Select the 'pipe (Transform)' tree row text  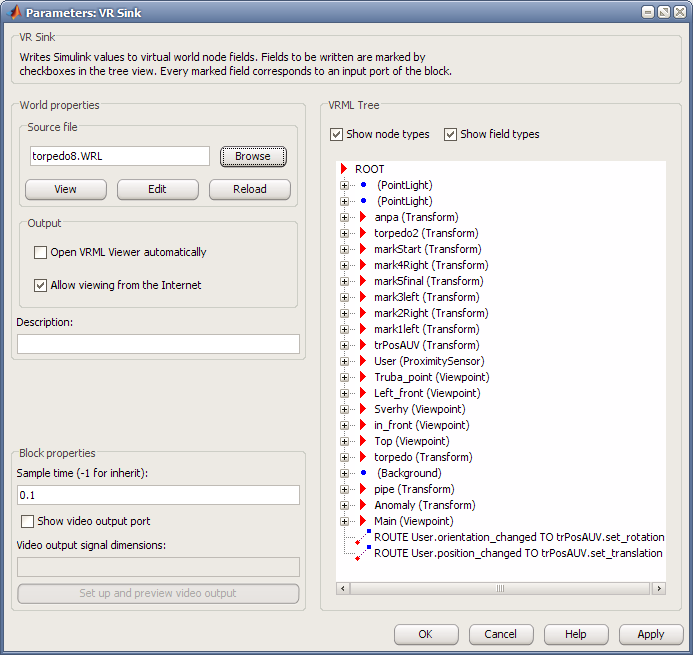pyautogui.click(x=414, y=489)
